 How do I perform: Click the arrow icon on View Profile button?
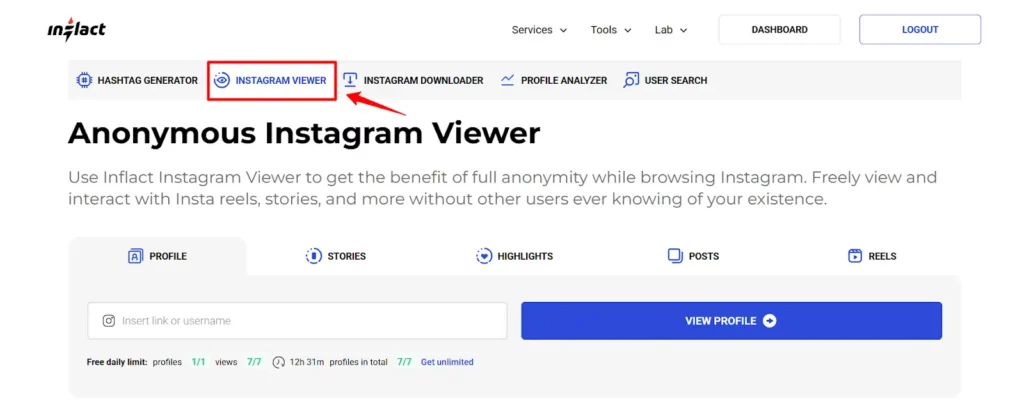[x=770, y=321]
